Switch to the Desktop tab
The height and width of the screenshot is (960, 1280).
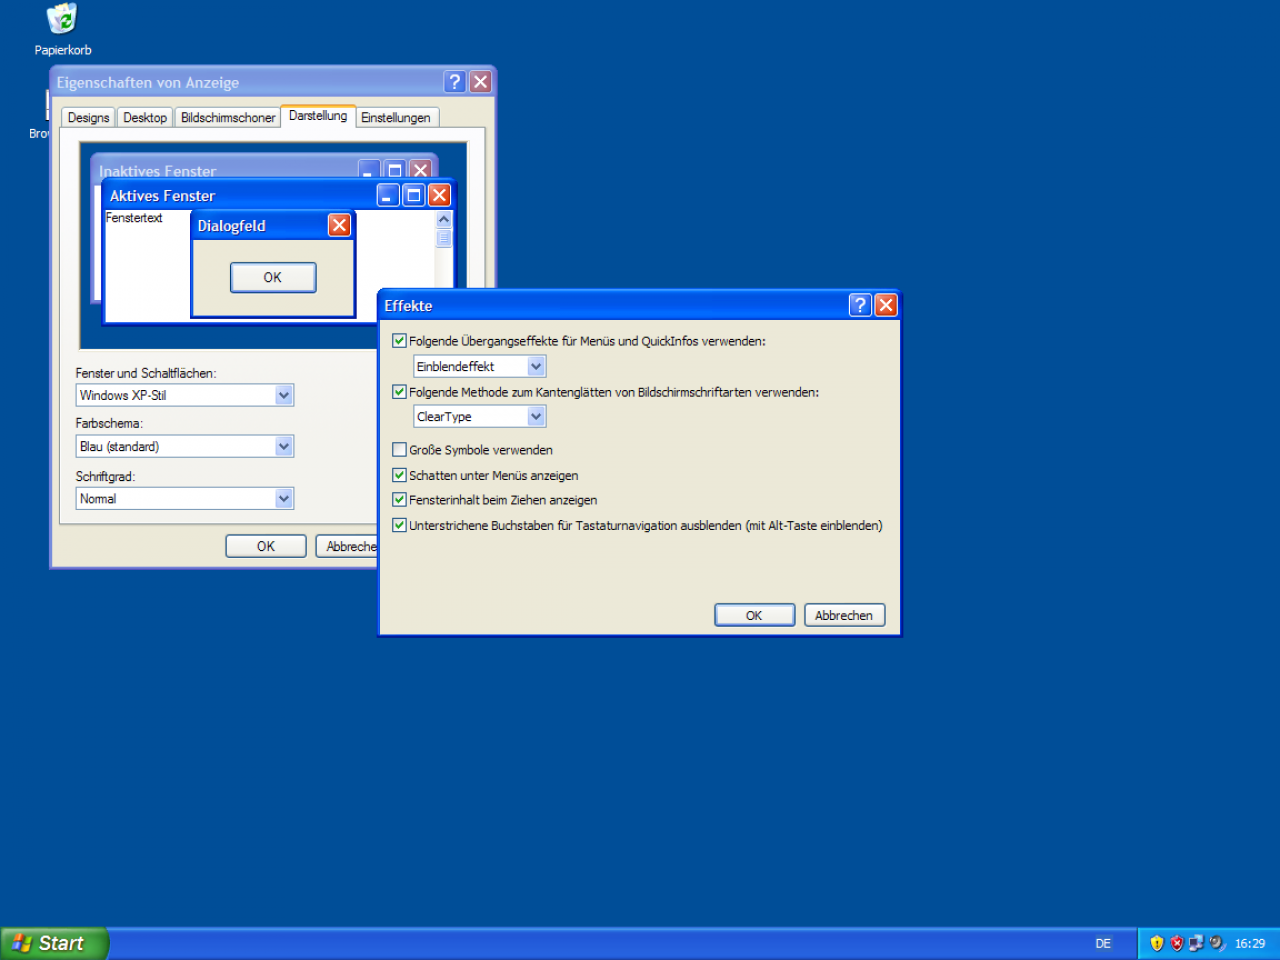(145, 118)
